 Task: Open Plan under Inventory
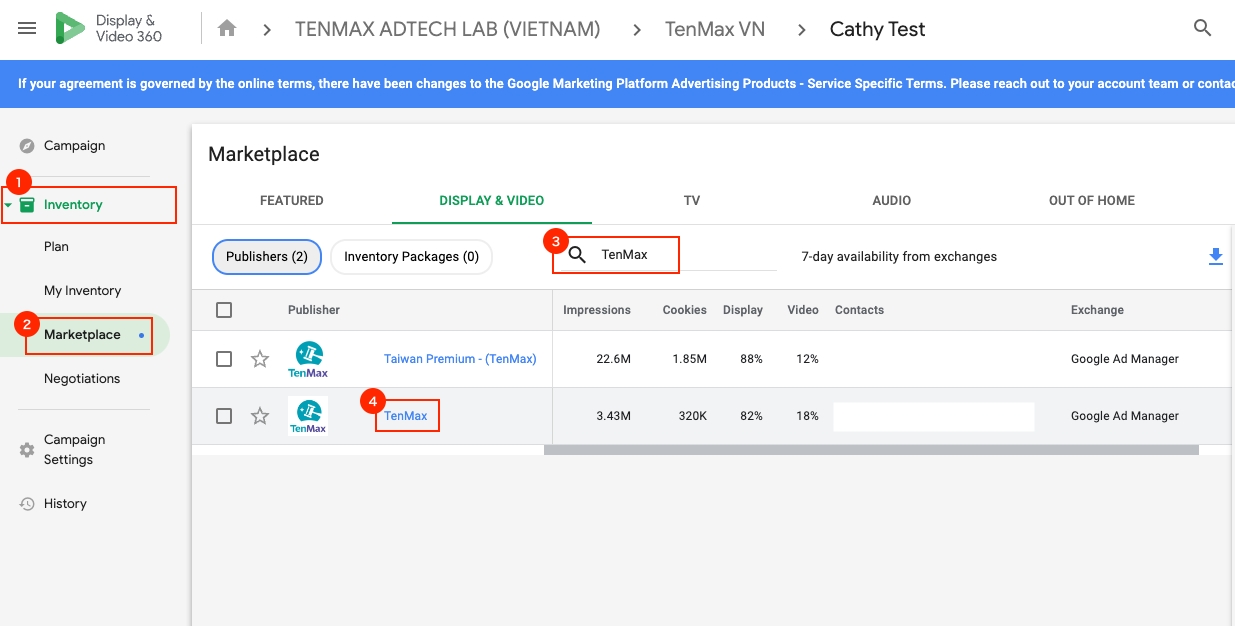56,247
